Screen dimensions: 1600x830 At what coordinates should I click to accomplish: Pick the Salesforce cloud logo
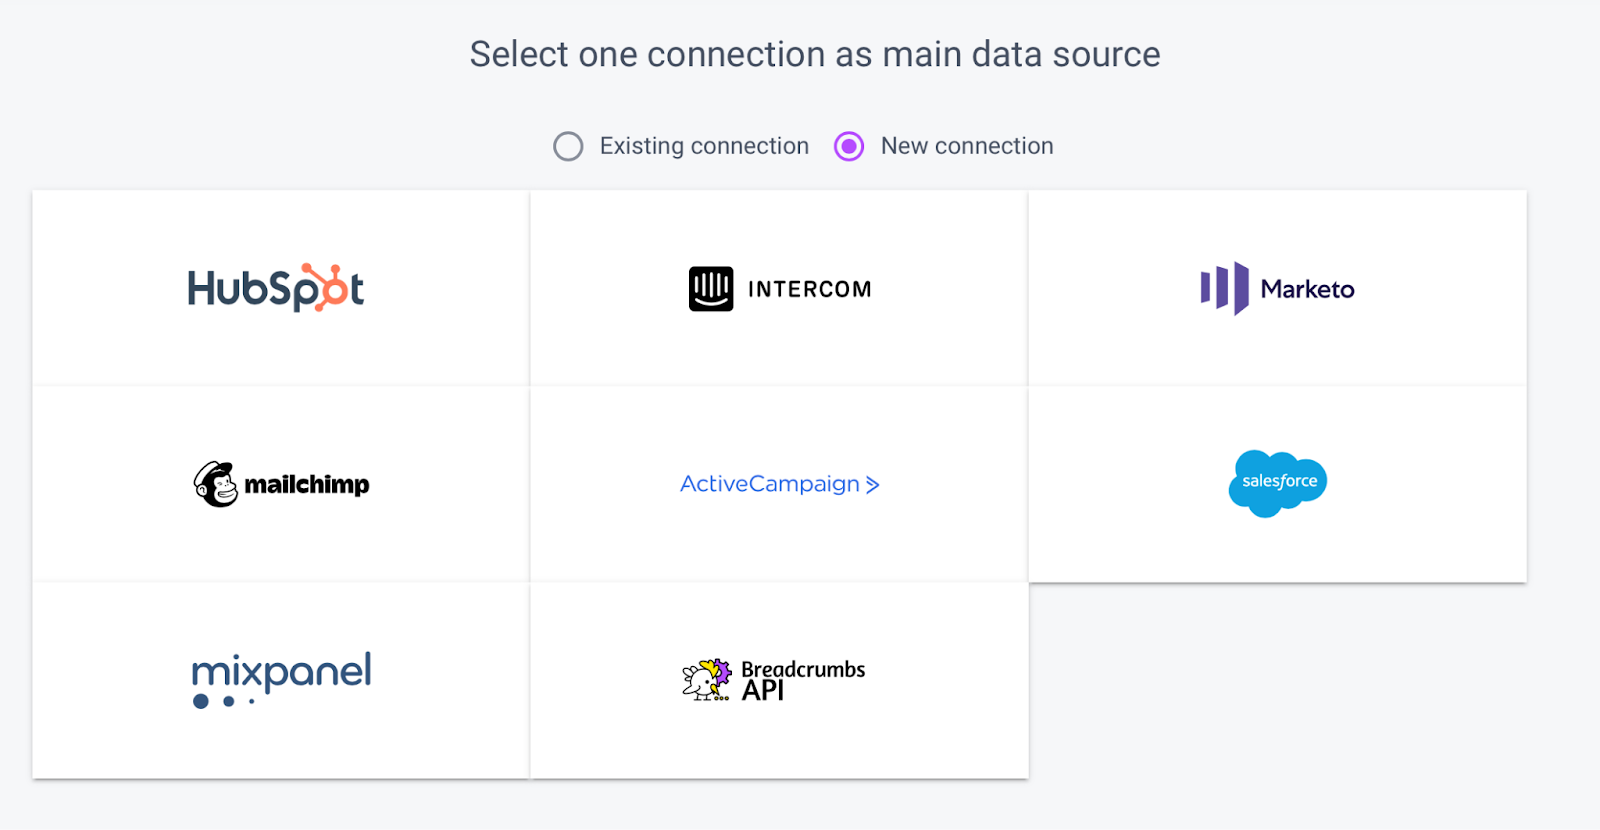click(1277, 483)
